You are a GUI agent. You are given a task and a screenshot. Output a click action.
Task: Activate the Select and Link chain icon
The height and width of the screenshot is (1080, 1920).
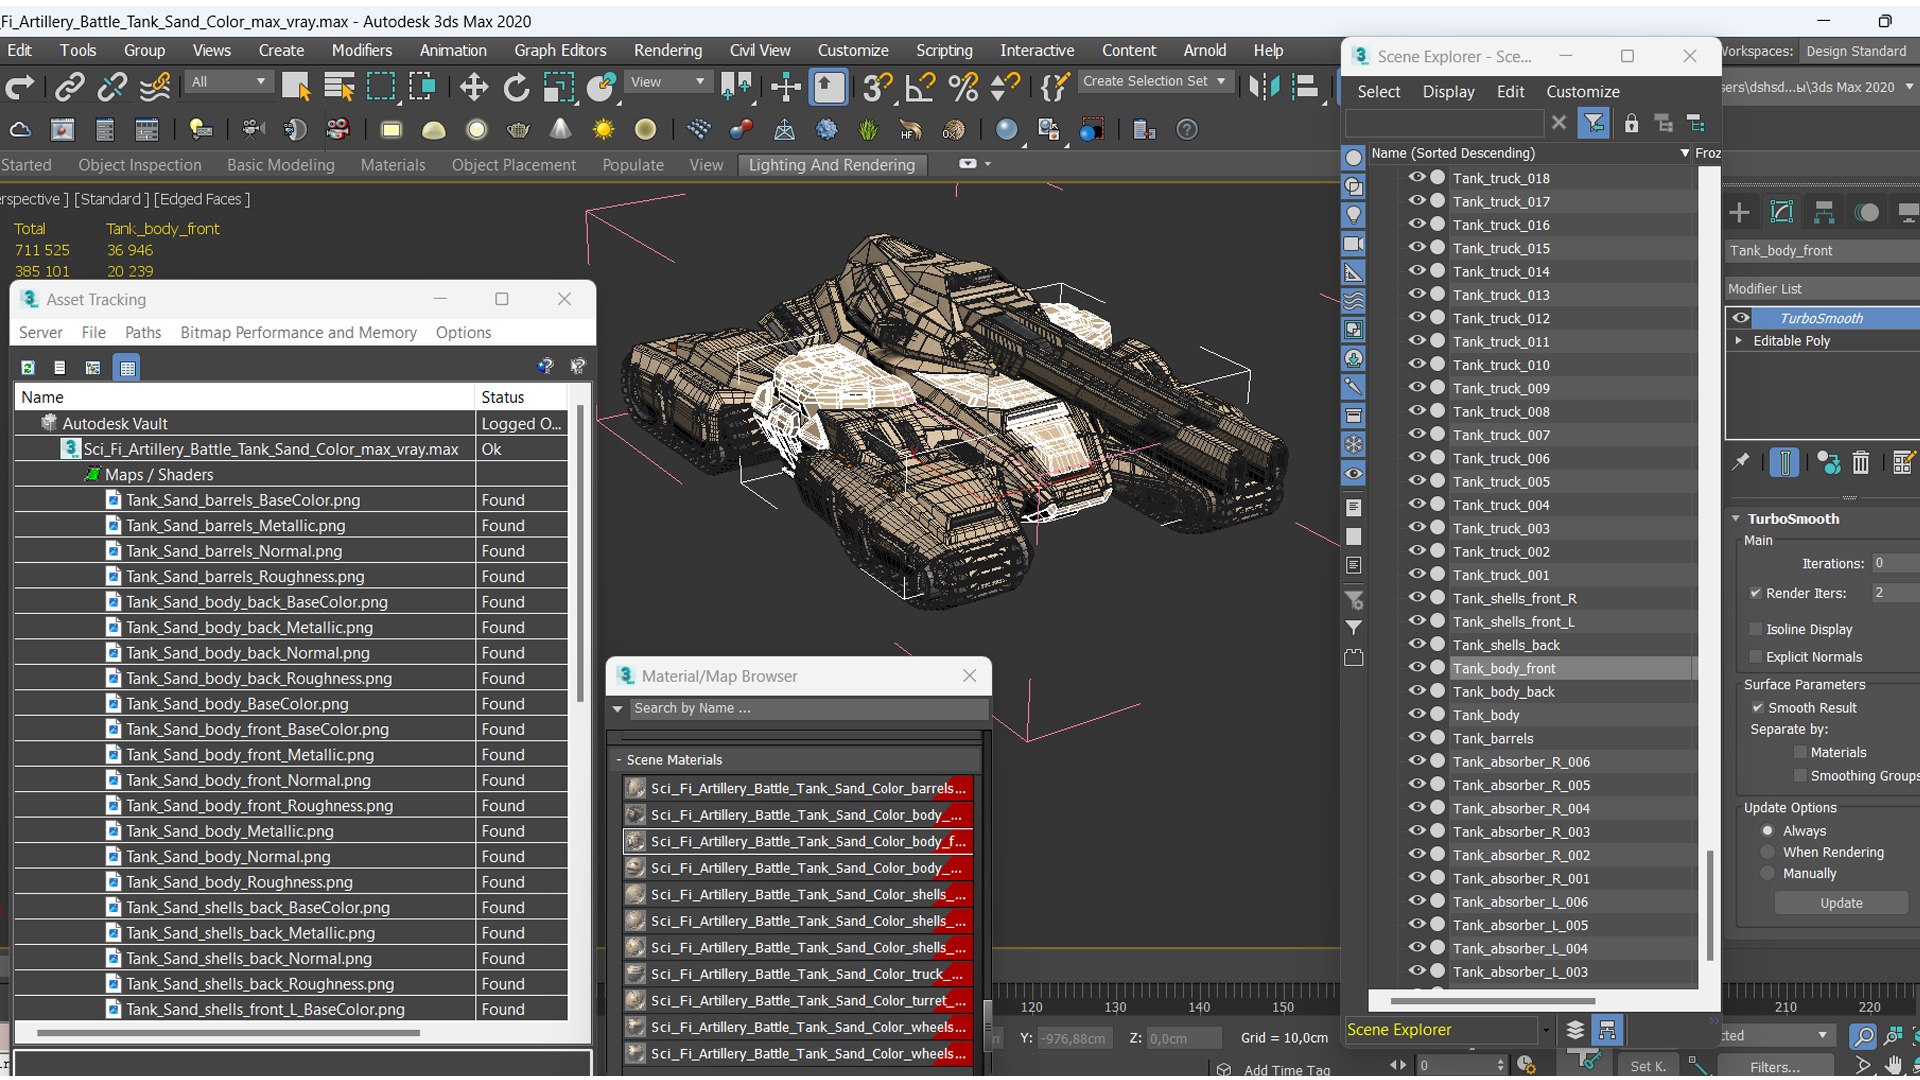click(69, 88)
